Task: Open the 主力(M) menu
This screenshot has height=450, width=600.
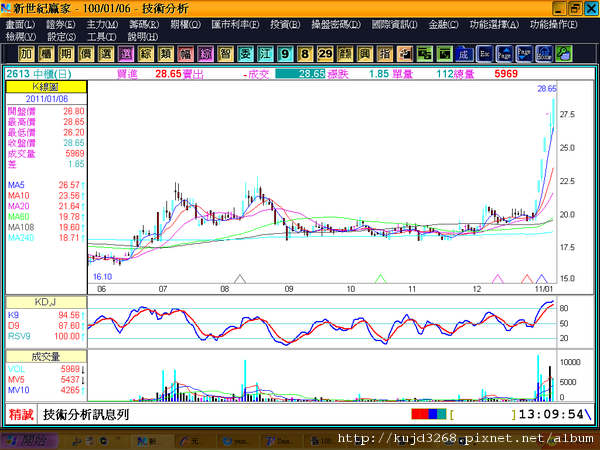Action: [x=102, y=24]
